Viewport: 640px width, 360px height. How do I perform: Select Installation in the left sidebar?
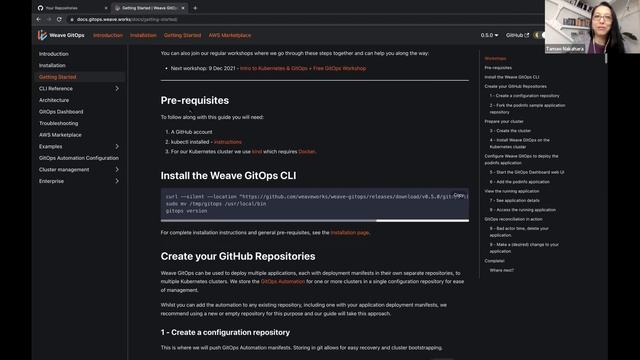pos(52,65)
